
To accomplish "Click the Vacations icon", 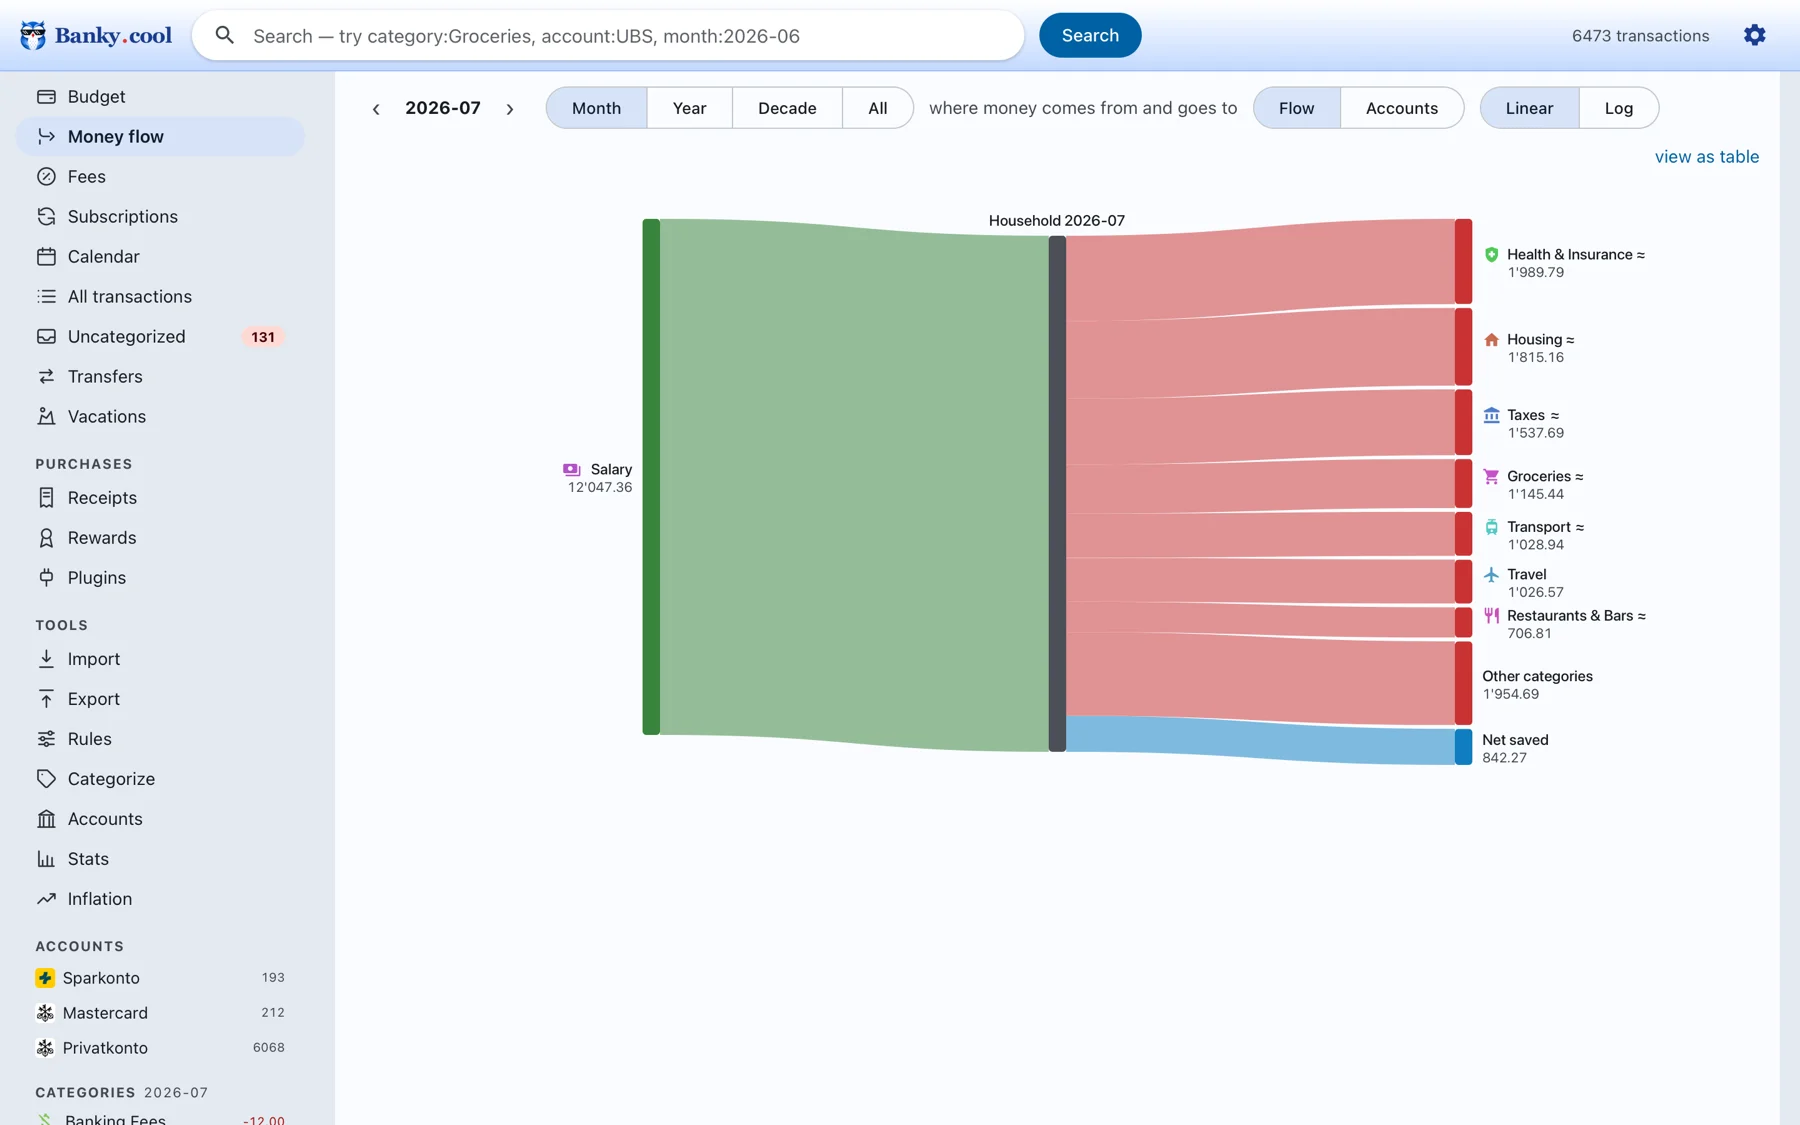I will tap(46, 416).
